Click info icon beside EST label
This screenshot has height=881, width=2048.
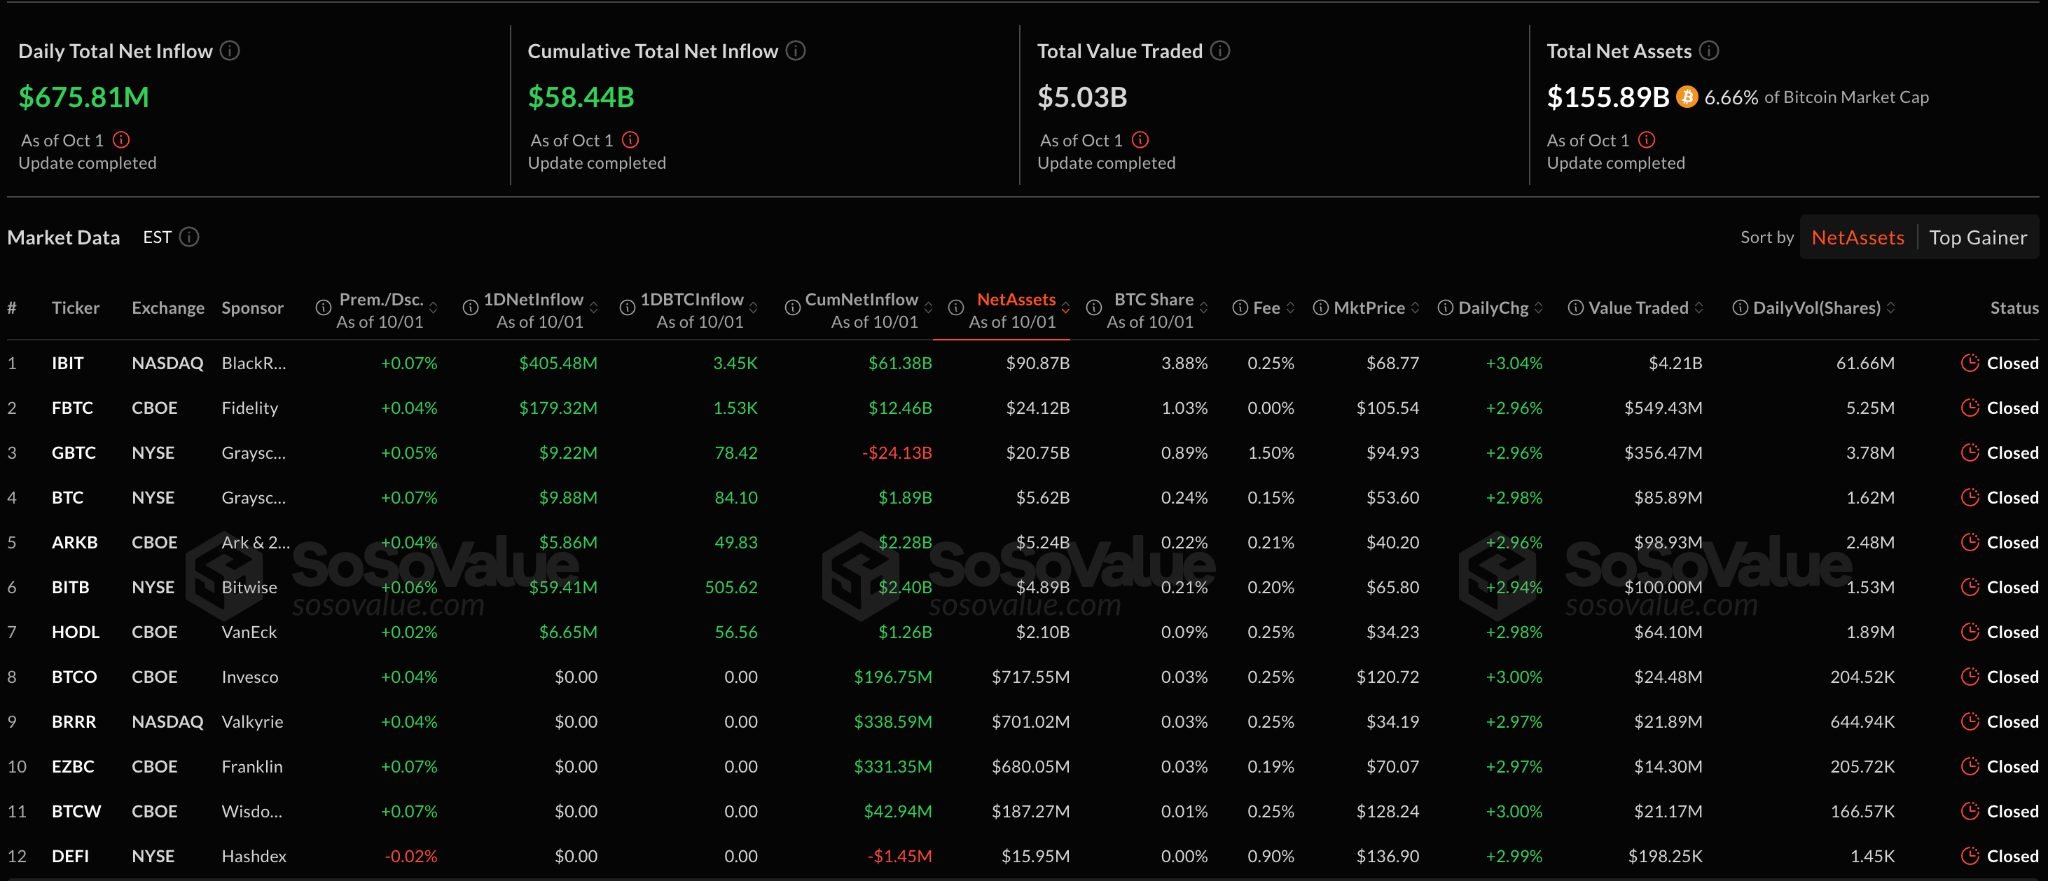coord(189,237)
